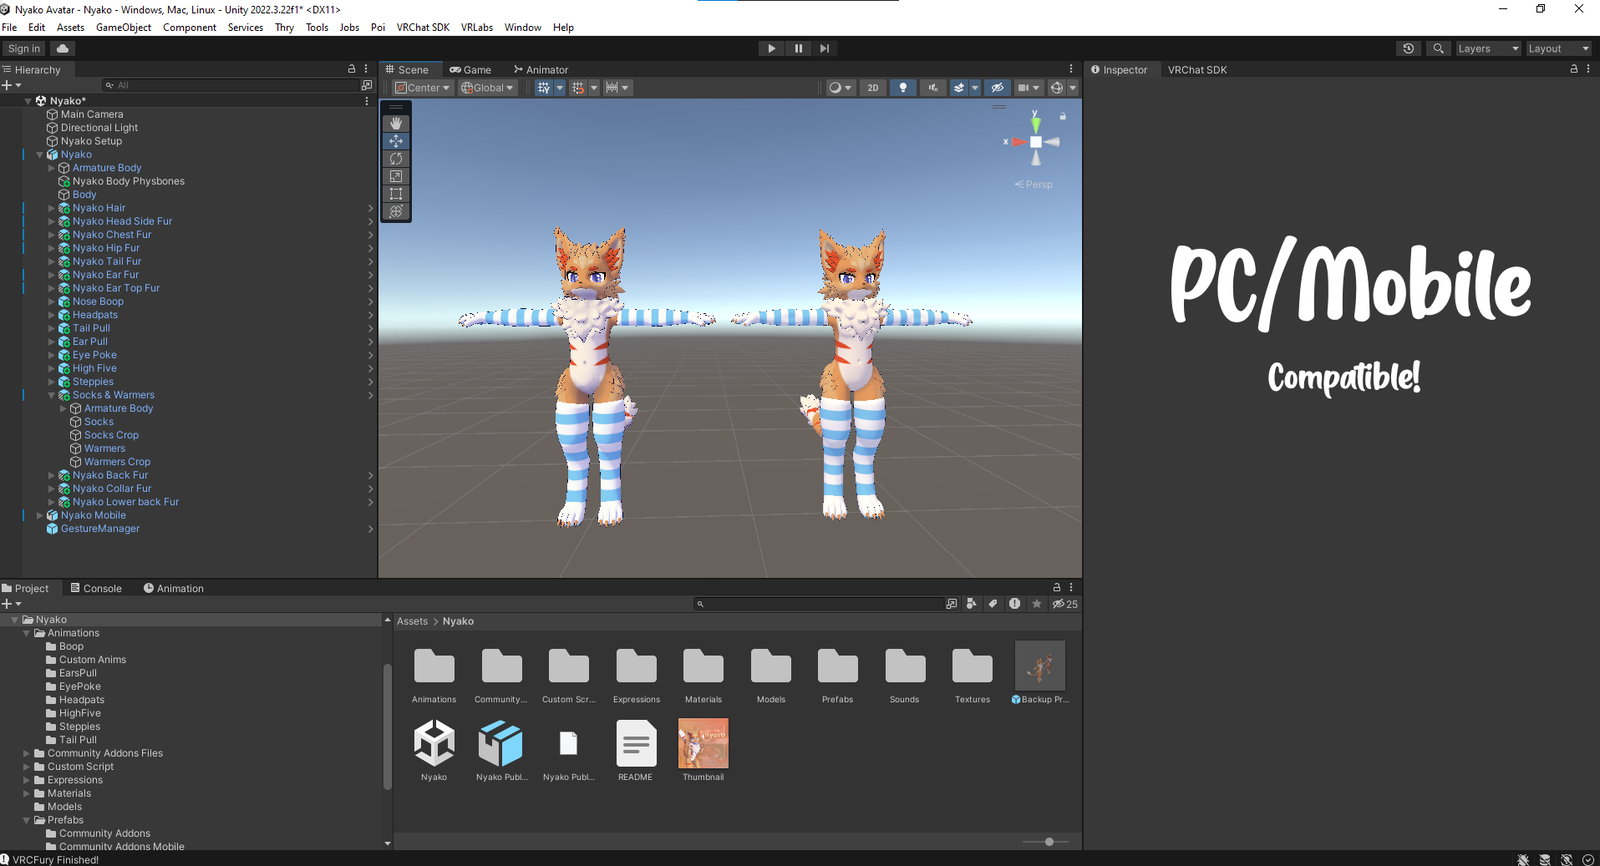Select the Scale tool in scene toolbar
Image resolution: width=1600 pixels, height=866 pixels.
[396, 176]
